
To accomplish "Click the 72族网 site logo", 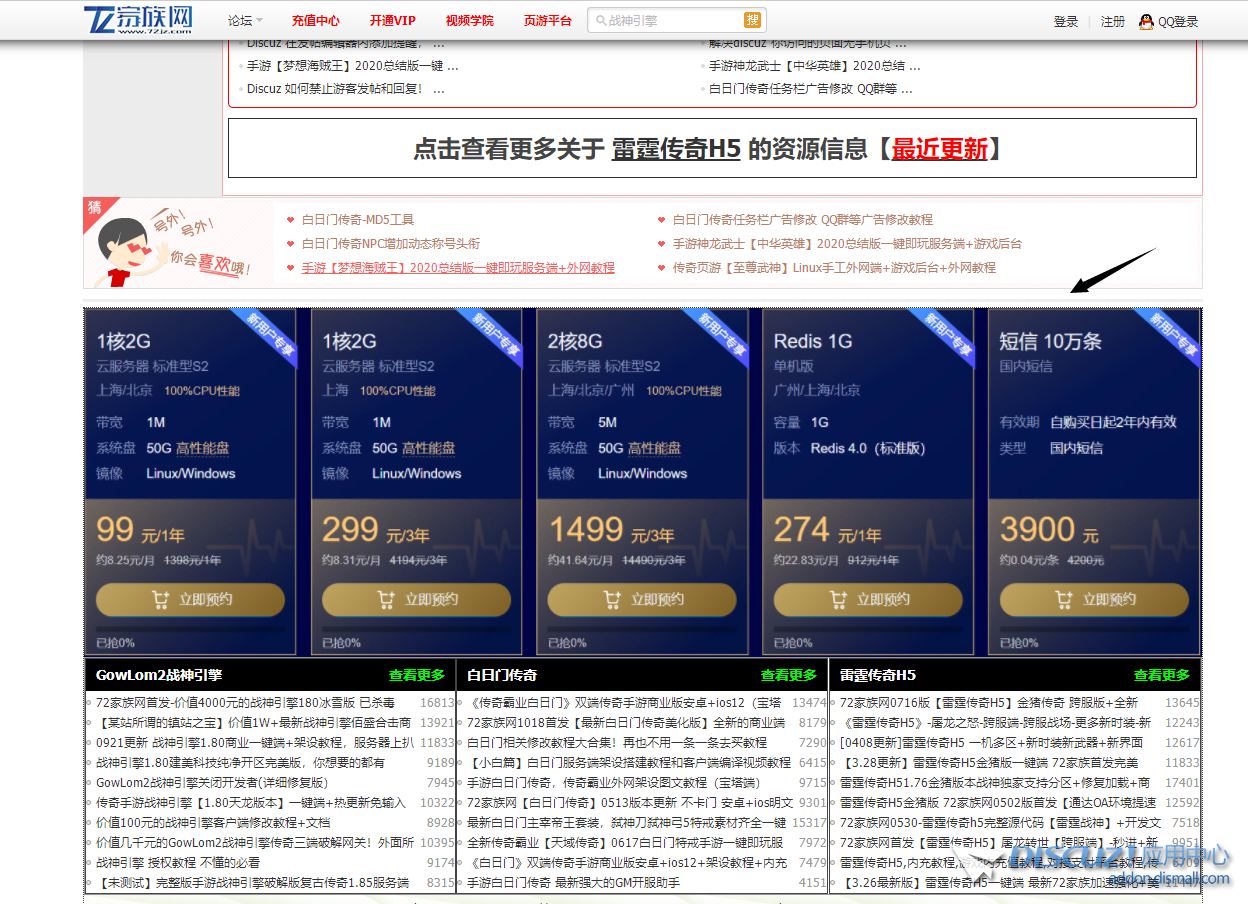I will [138, 20].
